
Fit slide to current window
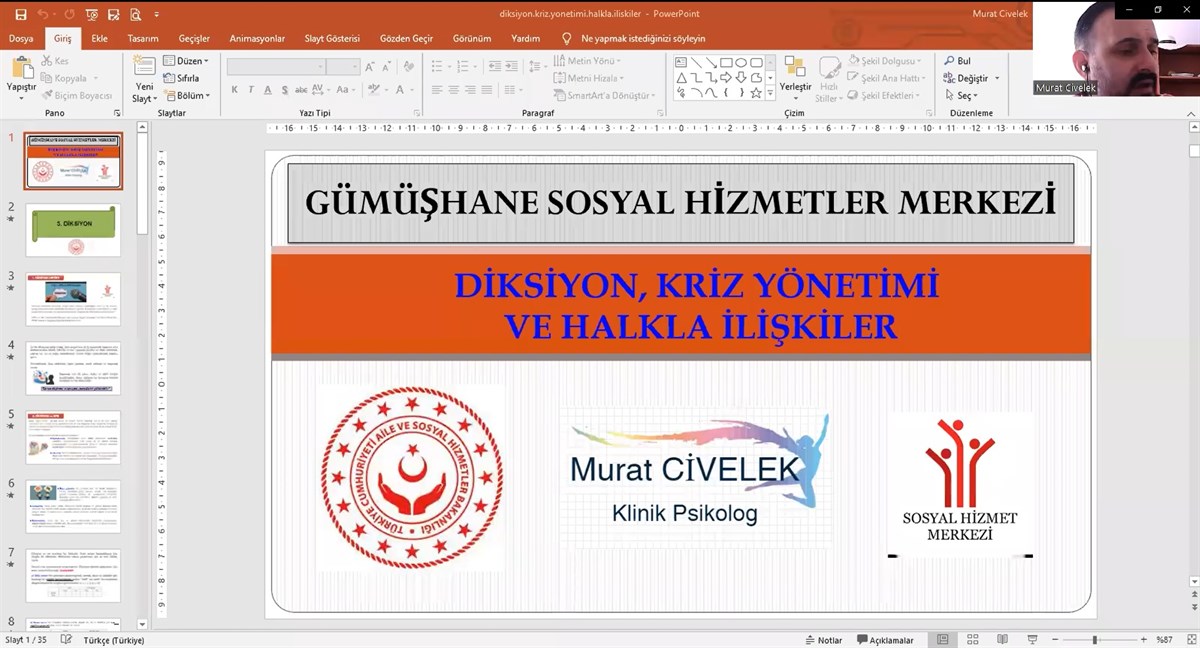click(1192, 640)
